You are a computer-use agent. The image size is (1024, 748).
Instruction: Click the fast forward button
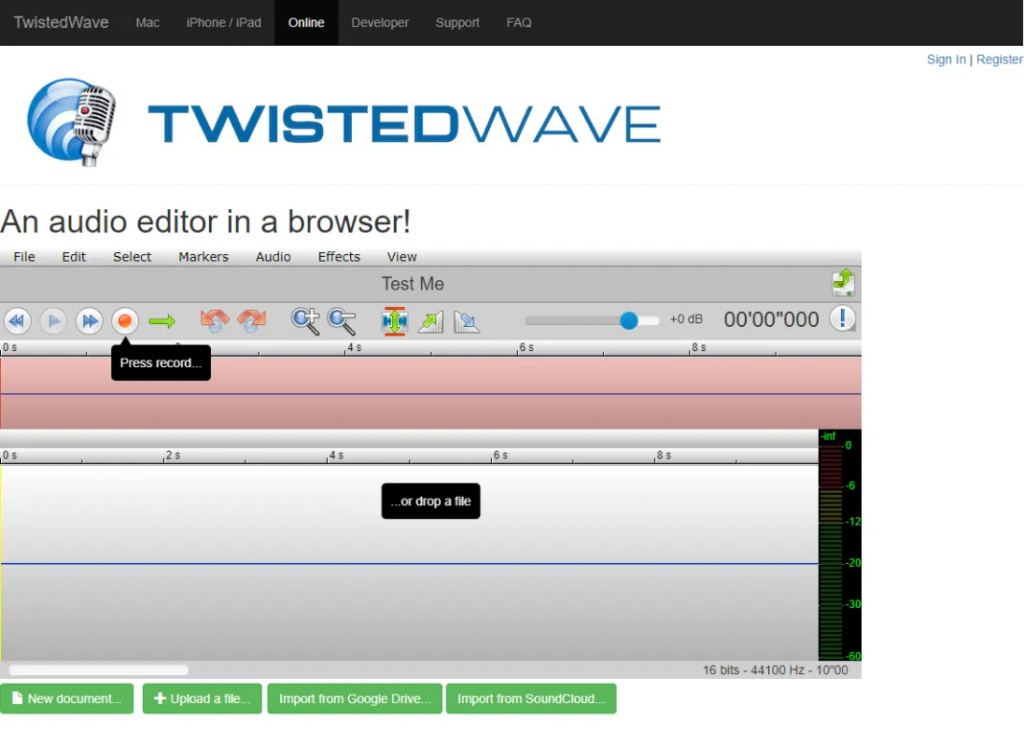(x=89, y=321)
